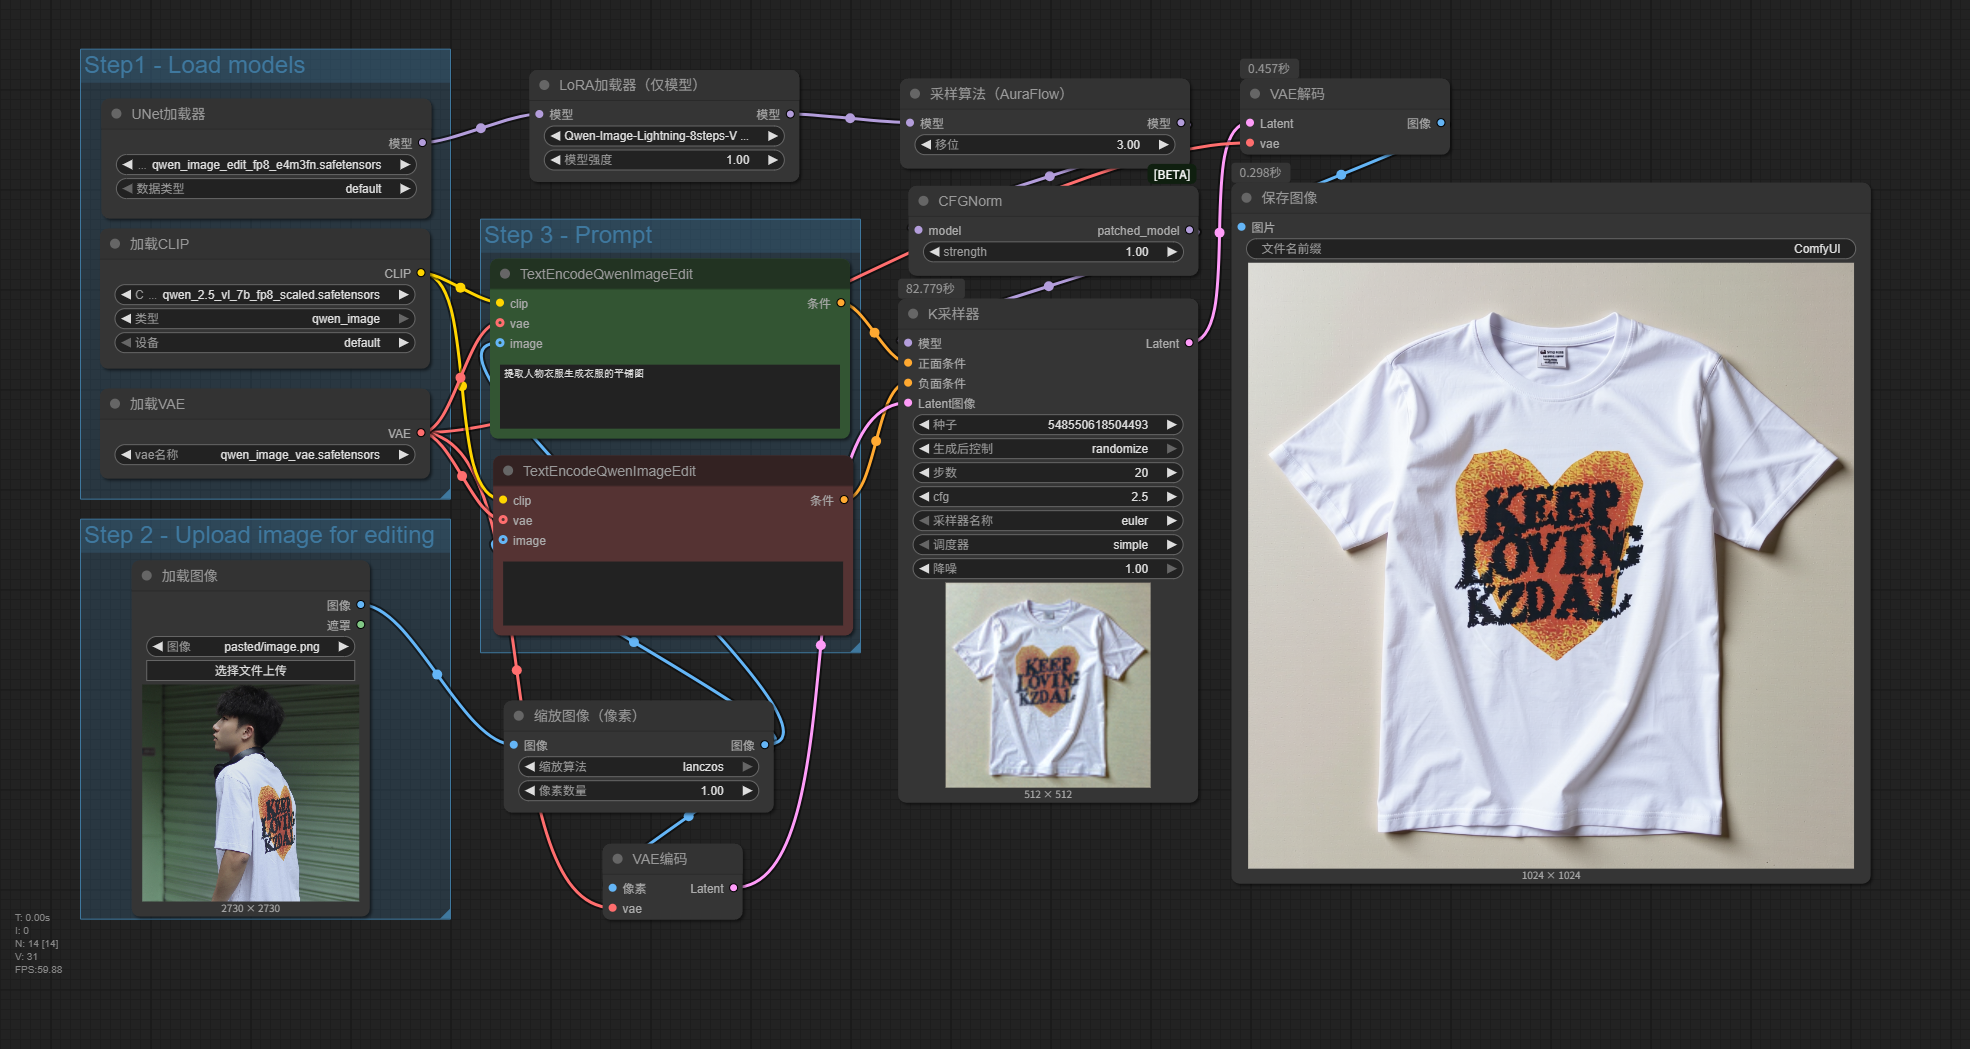Increase 步数 with its right arrow
This screenshot has height=1049, width=1970.
coord(1171,473)
